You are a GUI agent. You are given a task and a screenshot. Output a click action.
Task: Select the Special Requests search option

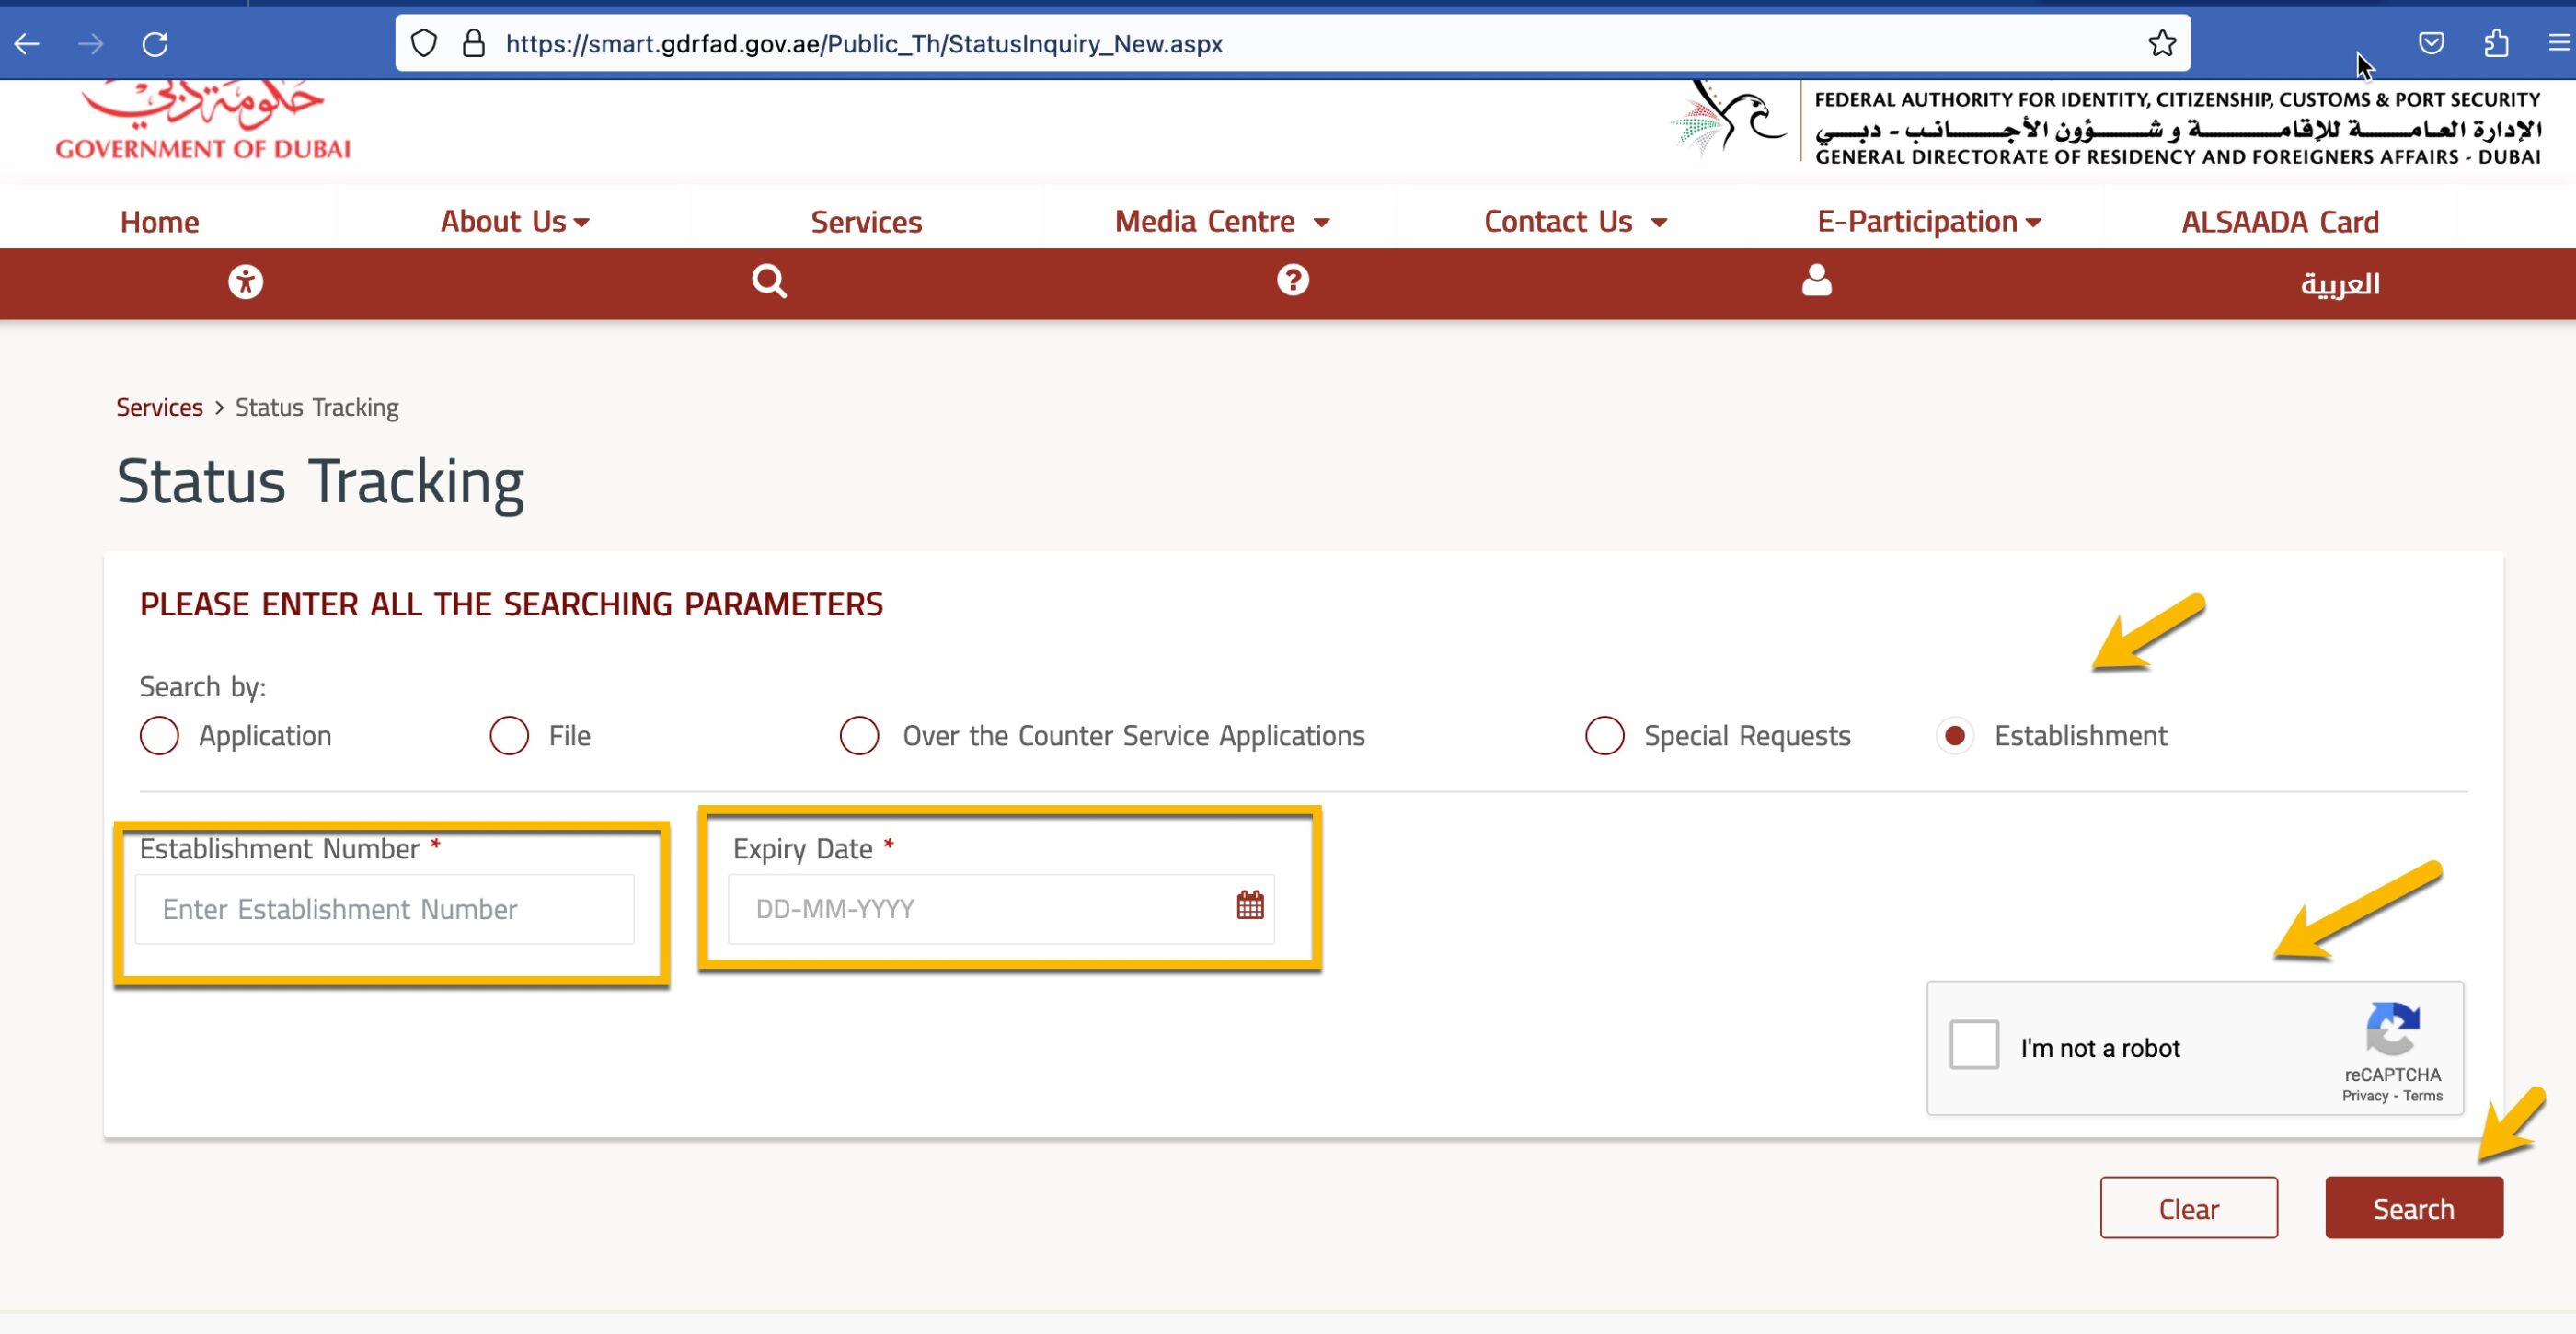pyautogui.click(x=1604, y=735)
